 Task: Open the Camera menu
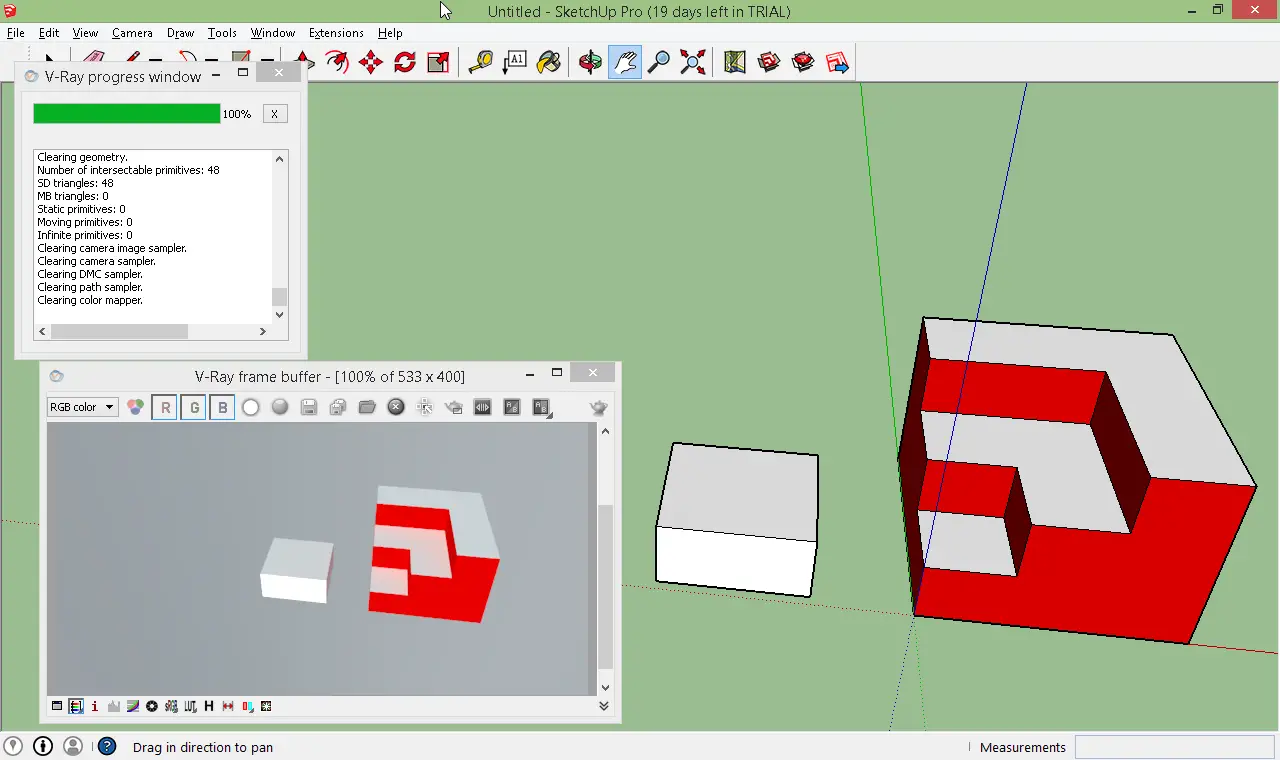pos(132,33)
